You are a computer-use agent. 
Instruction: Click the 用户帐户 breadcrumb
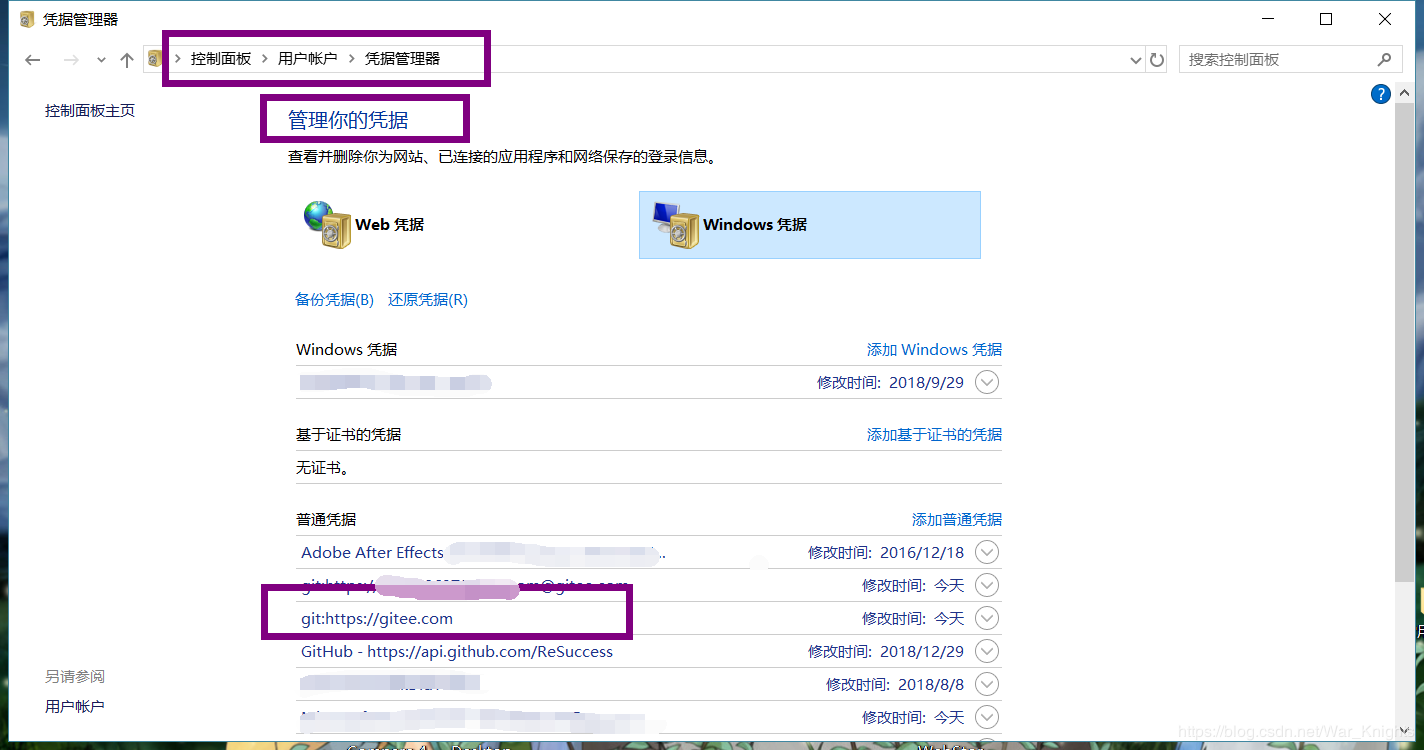point(307,59)
